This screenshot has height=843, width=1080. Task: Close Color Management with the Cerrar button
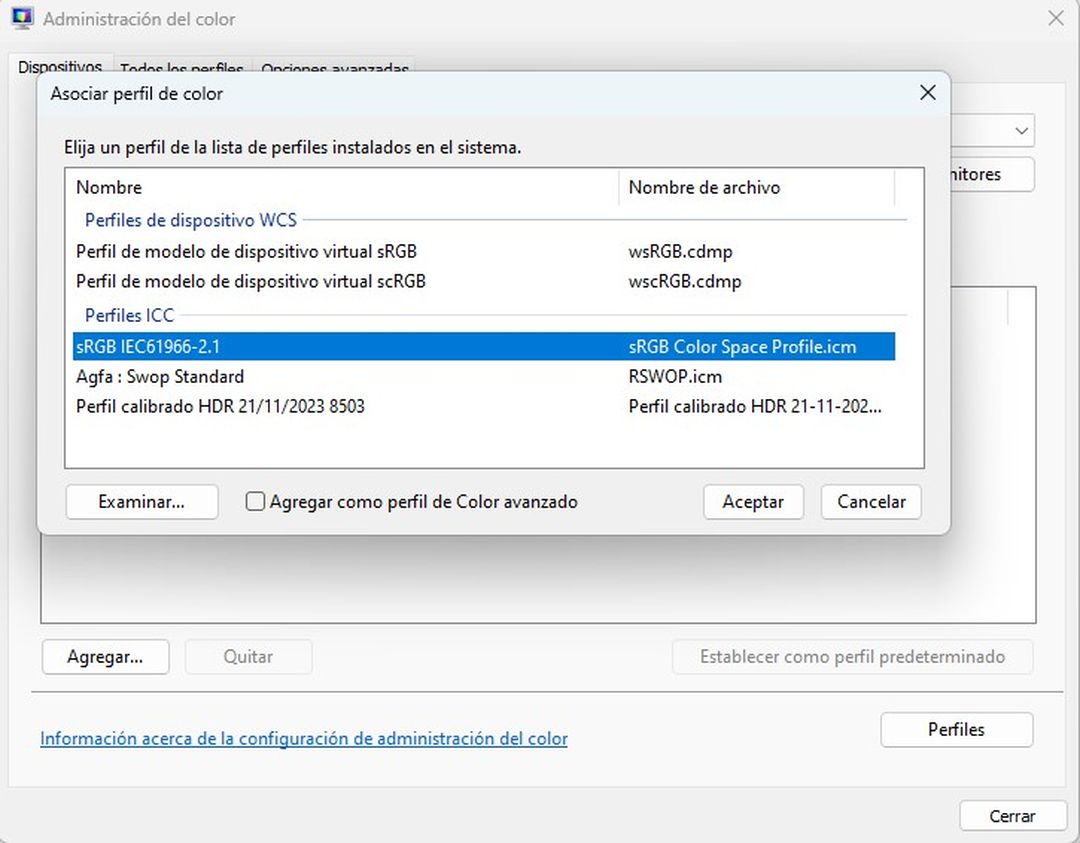[x=1012, y=815]
